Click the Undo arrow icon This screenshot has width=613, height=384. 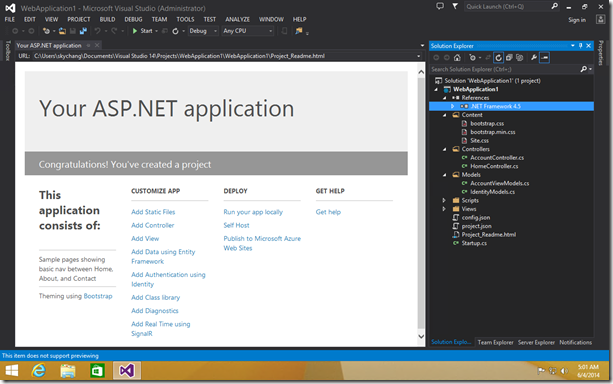pos(97,31)
